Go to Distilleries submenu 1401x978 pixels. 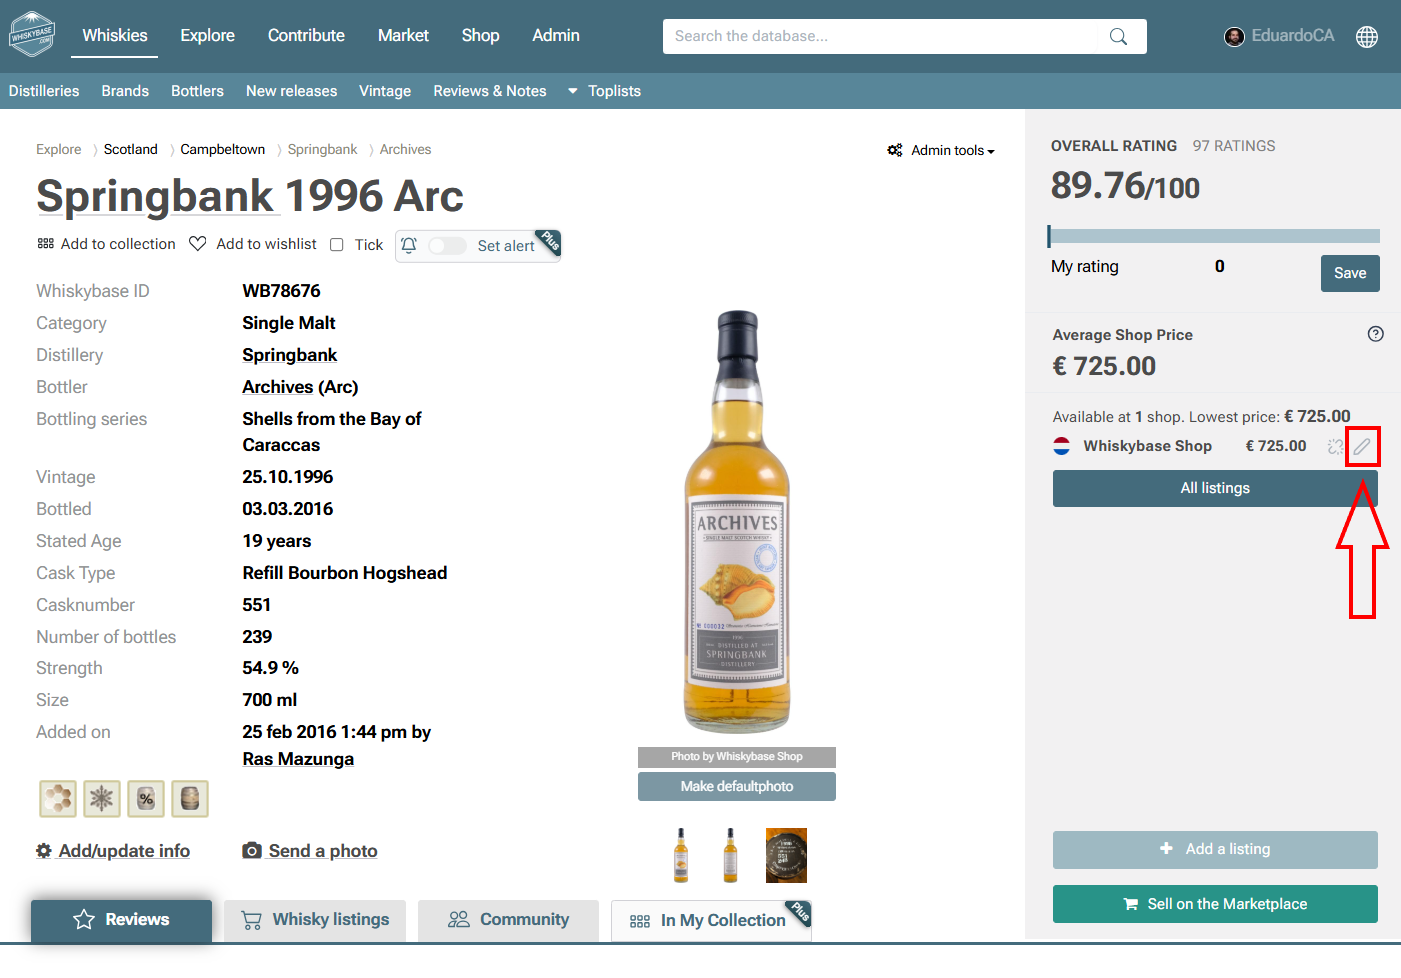point(44,91)
